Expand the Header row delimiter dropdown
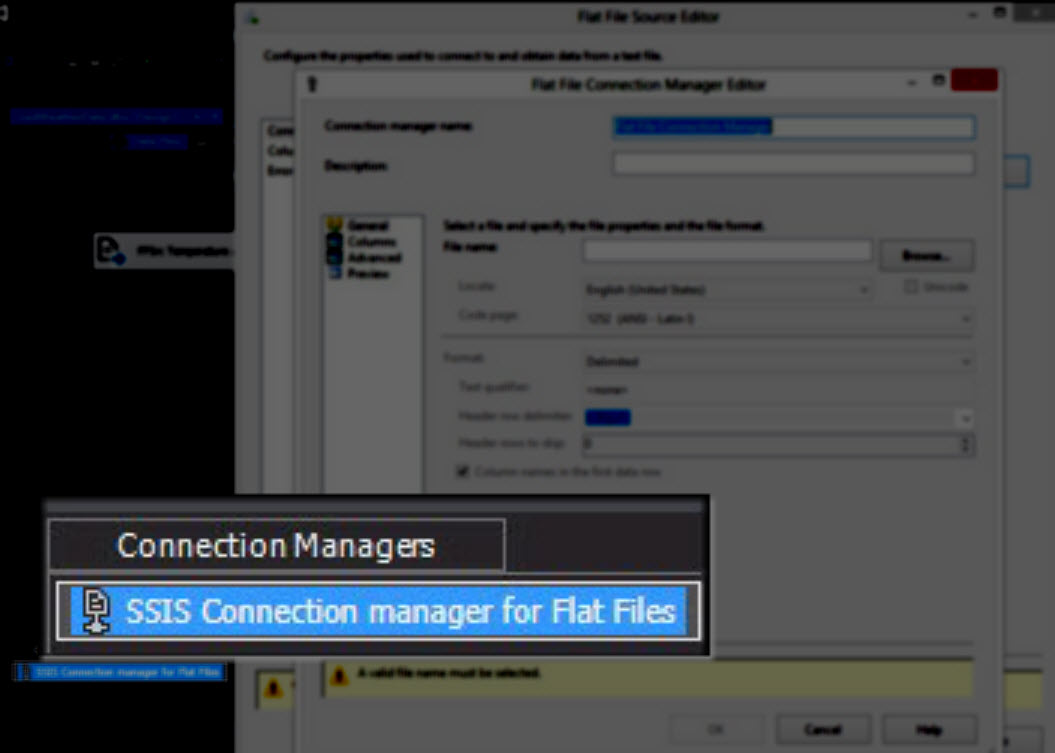The image size is (1055, 753). (965, 418)
